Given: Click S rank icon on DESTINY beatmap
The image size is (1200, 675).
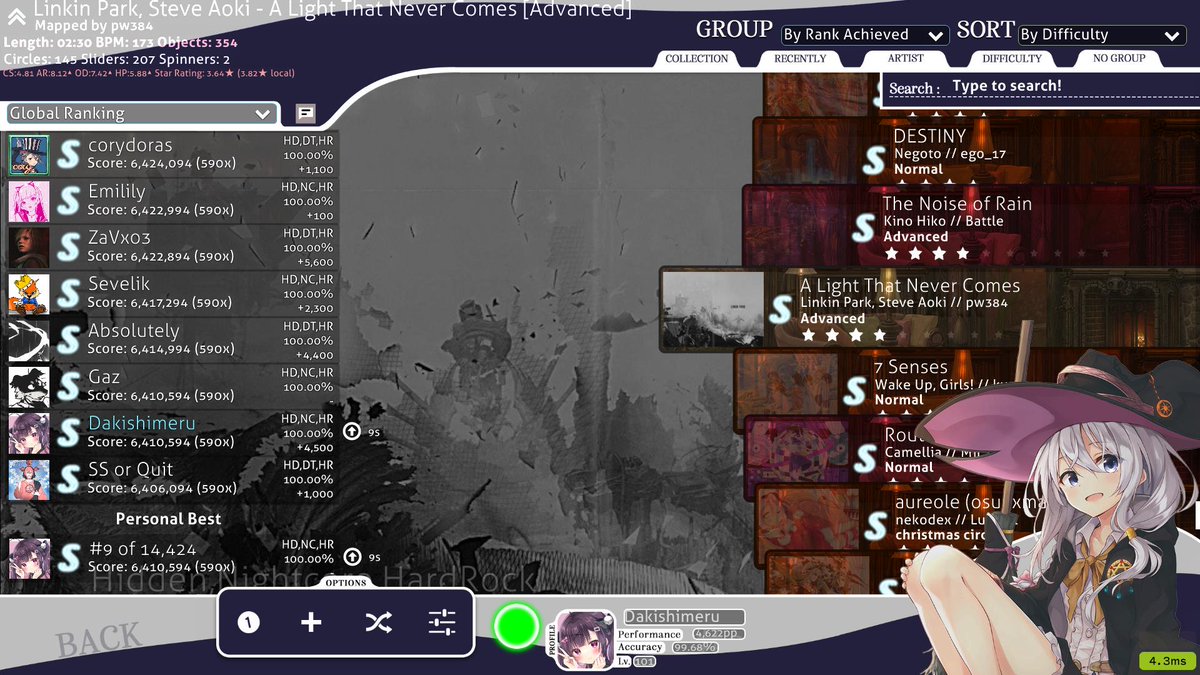Looking at the screenshot, I should click(874, 158).
